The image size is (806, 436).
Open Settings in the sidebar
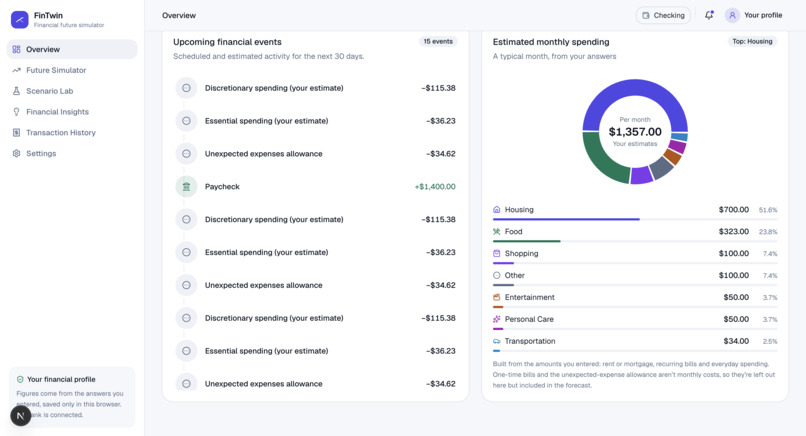click(x=72, y=153)
